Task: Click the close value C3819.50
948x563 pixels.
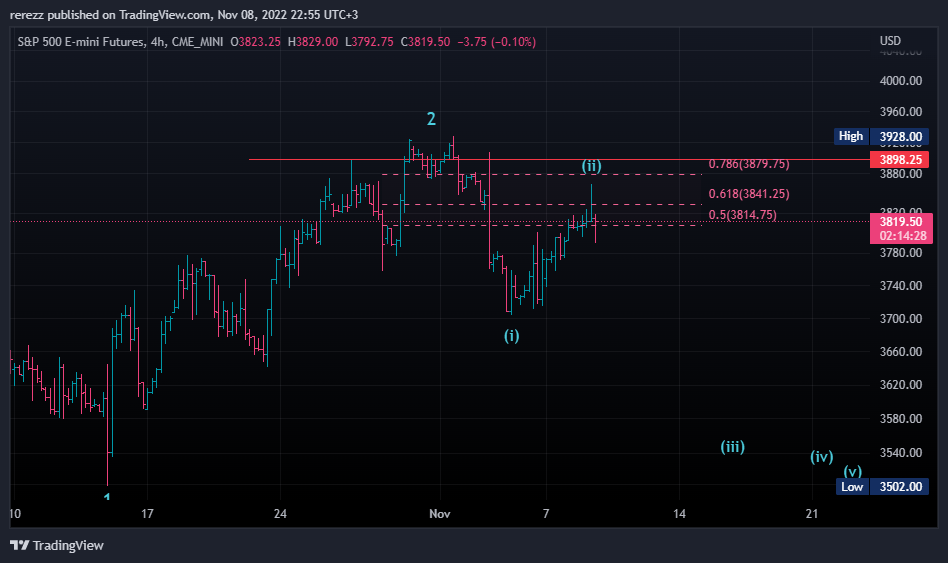Action: point(425,42)
